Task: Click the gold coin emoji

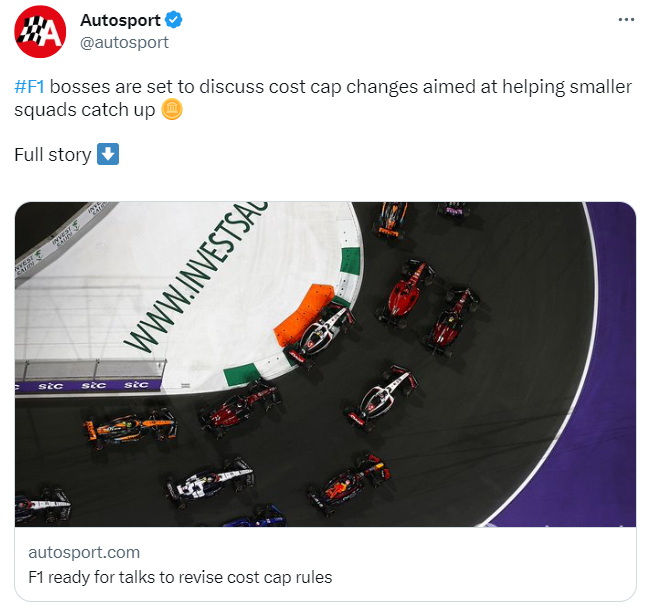Action: (x=172, y=110)
